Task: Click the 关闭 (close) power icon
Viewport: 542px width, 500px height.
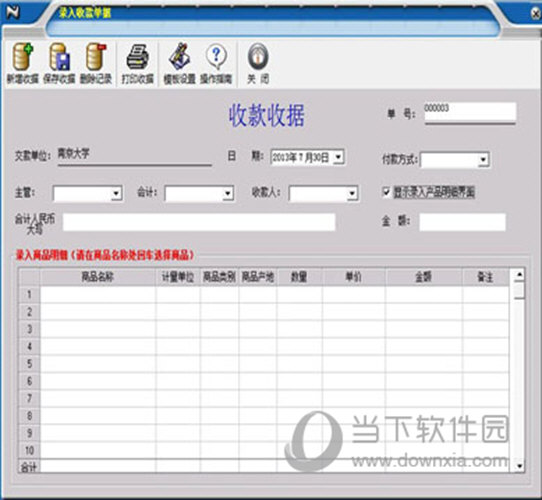Action: click(x=258, y=57)
